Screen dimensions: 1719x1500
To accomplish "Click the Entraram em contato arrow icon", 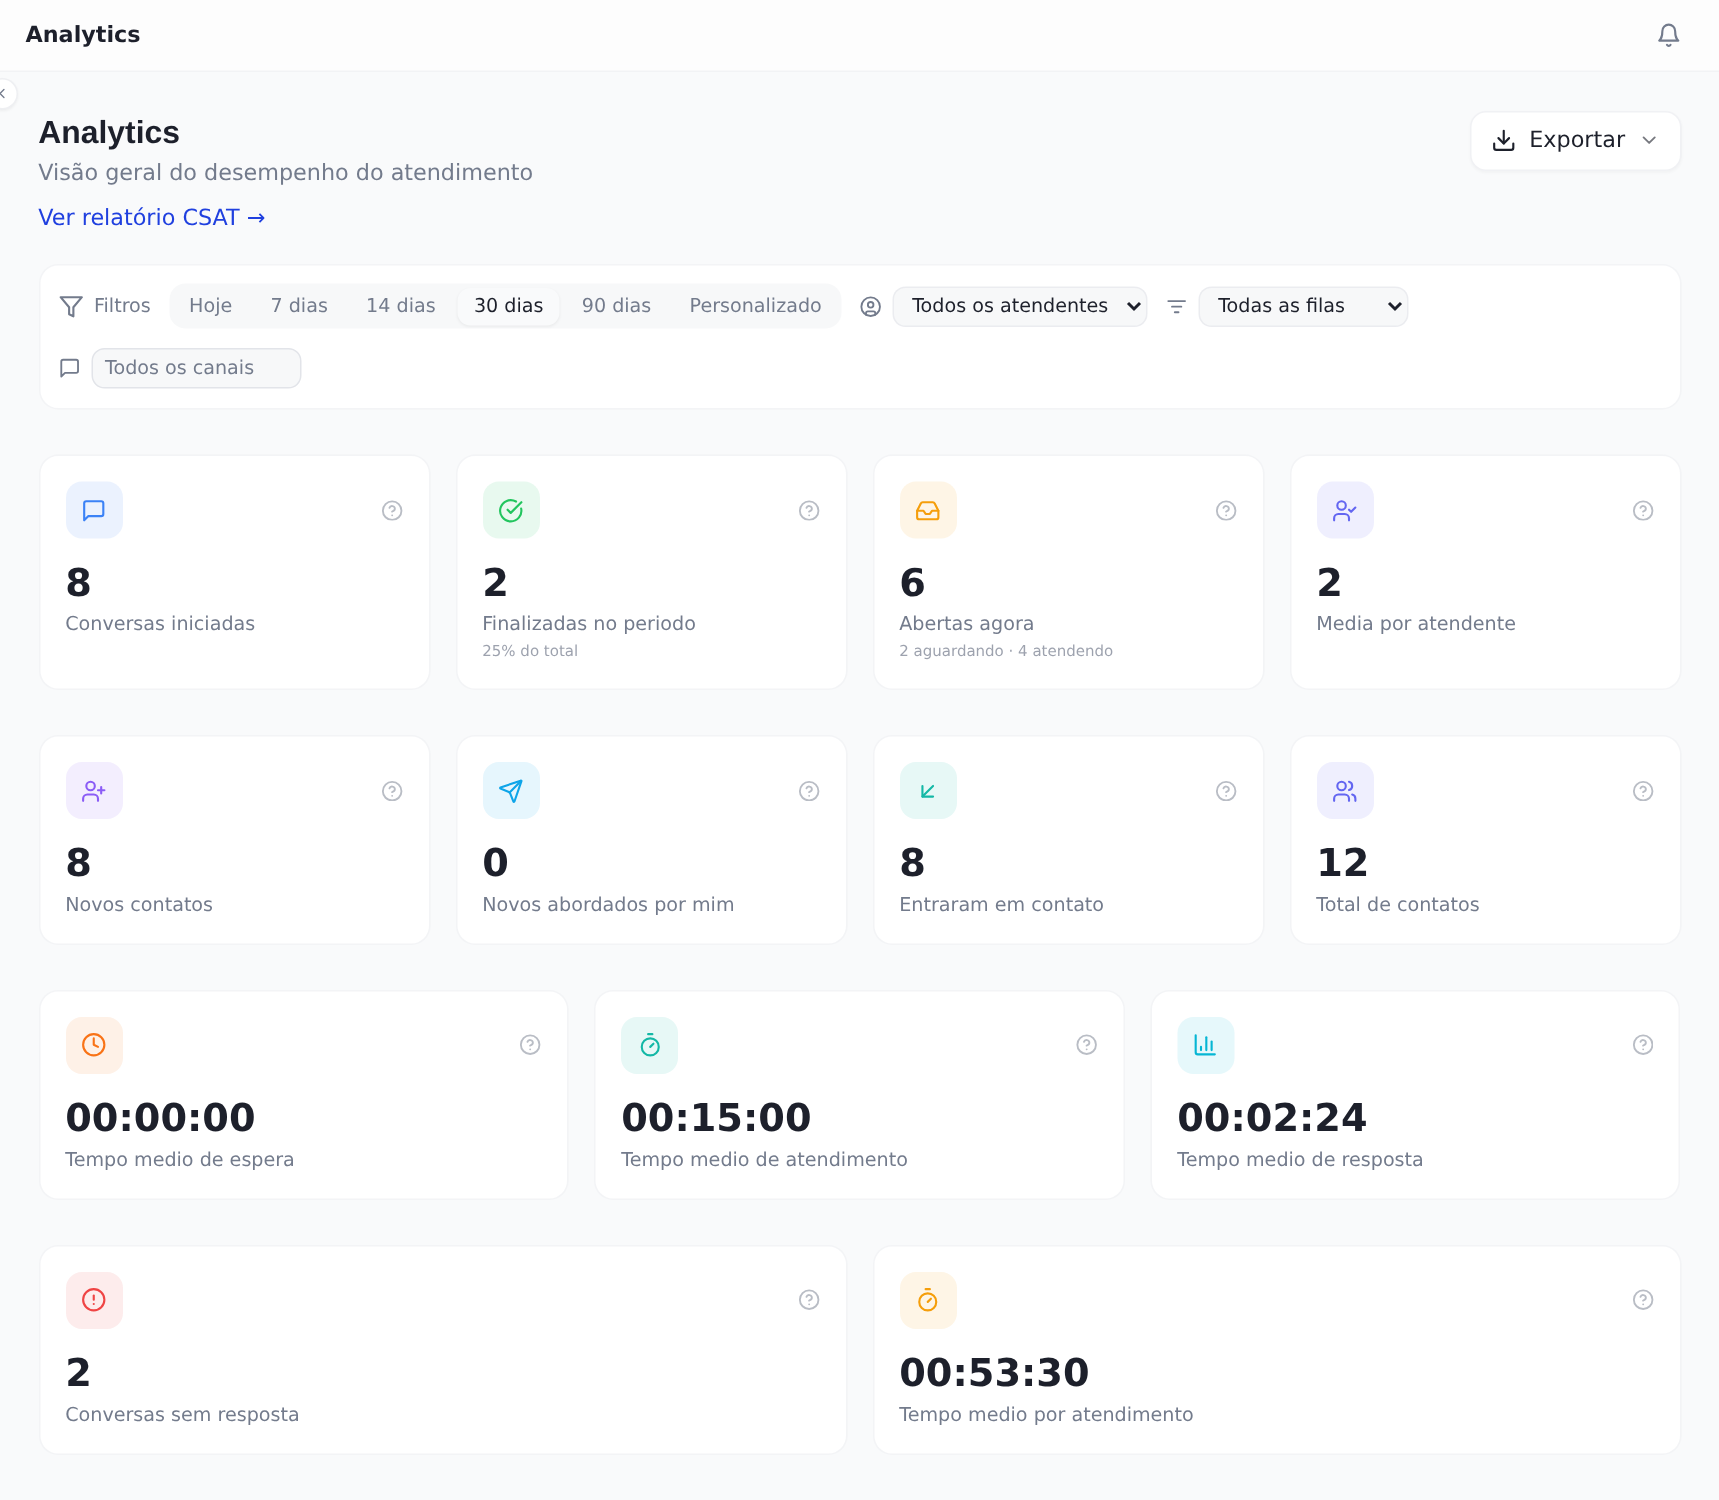I will (928, 791).
